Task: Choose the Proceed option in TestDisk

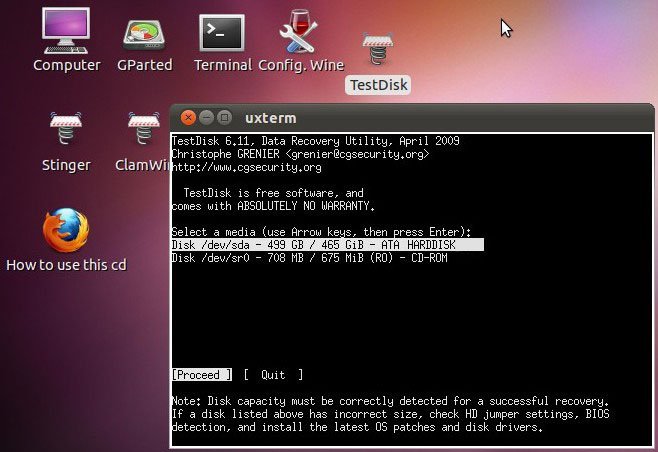Action: (x=201, y=374)
